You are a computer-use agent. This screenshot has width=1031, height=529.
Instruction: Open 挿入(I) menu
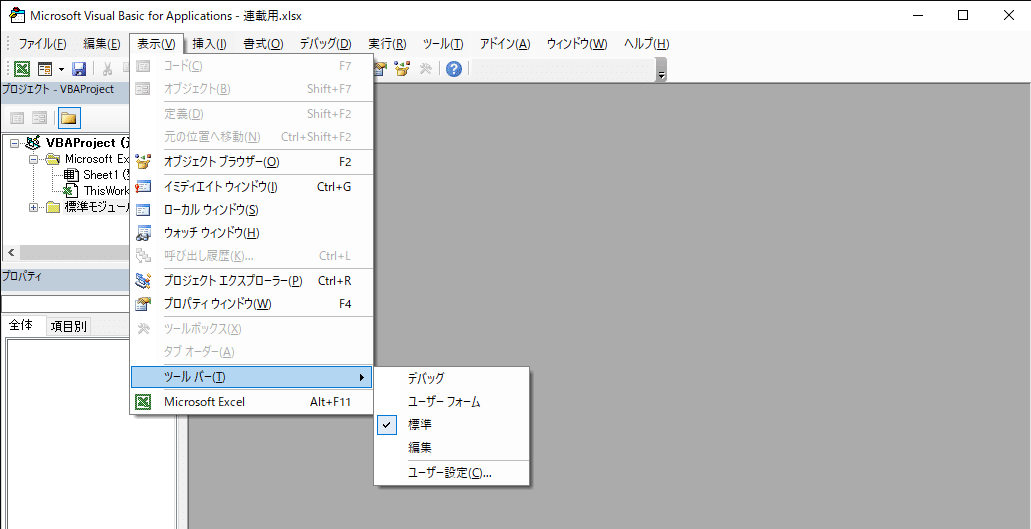210,44
